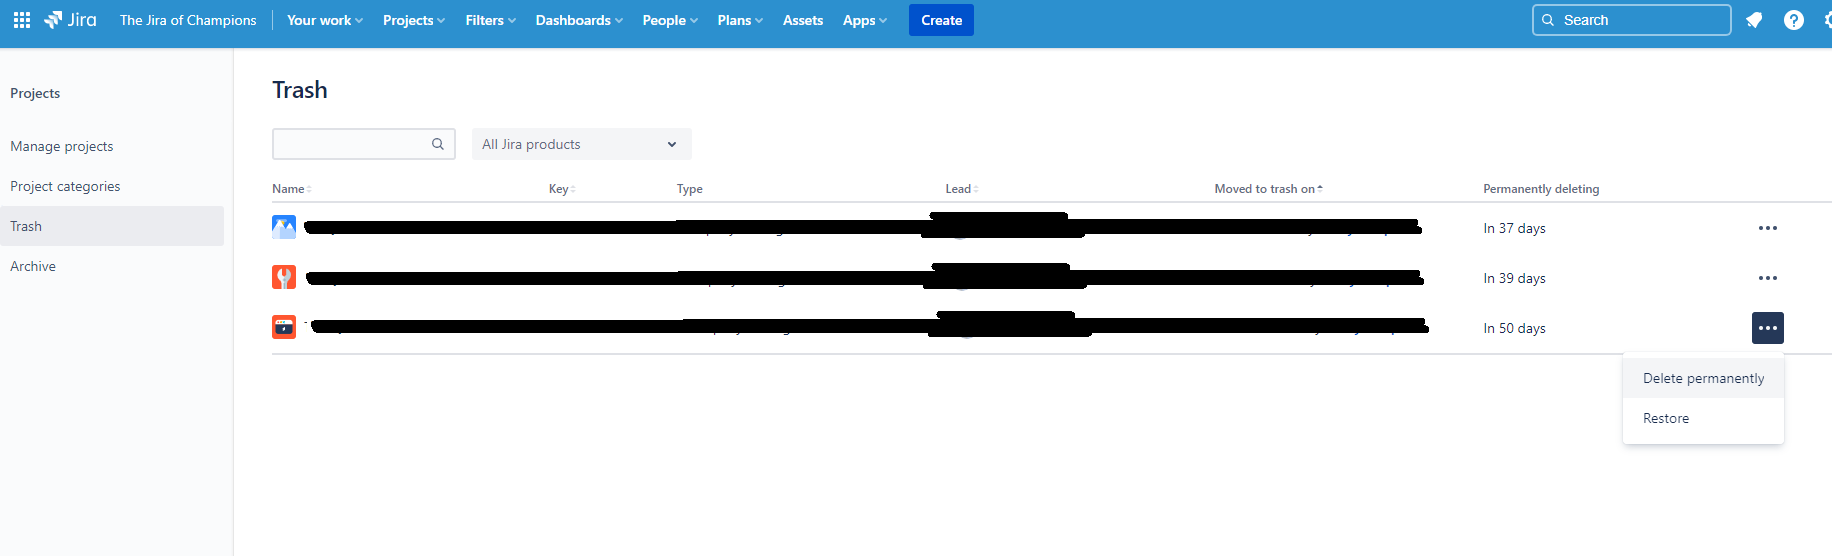
Task: Expand the Plans menu
Action: pos(740,20)
